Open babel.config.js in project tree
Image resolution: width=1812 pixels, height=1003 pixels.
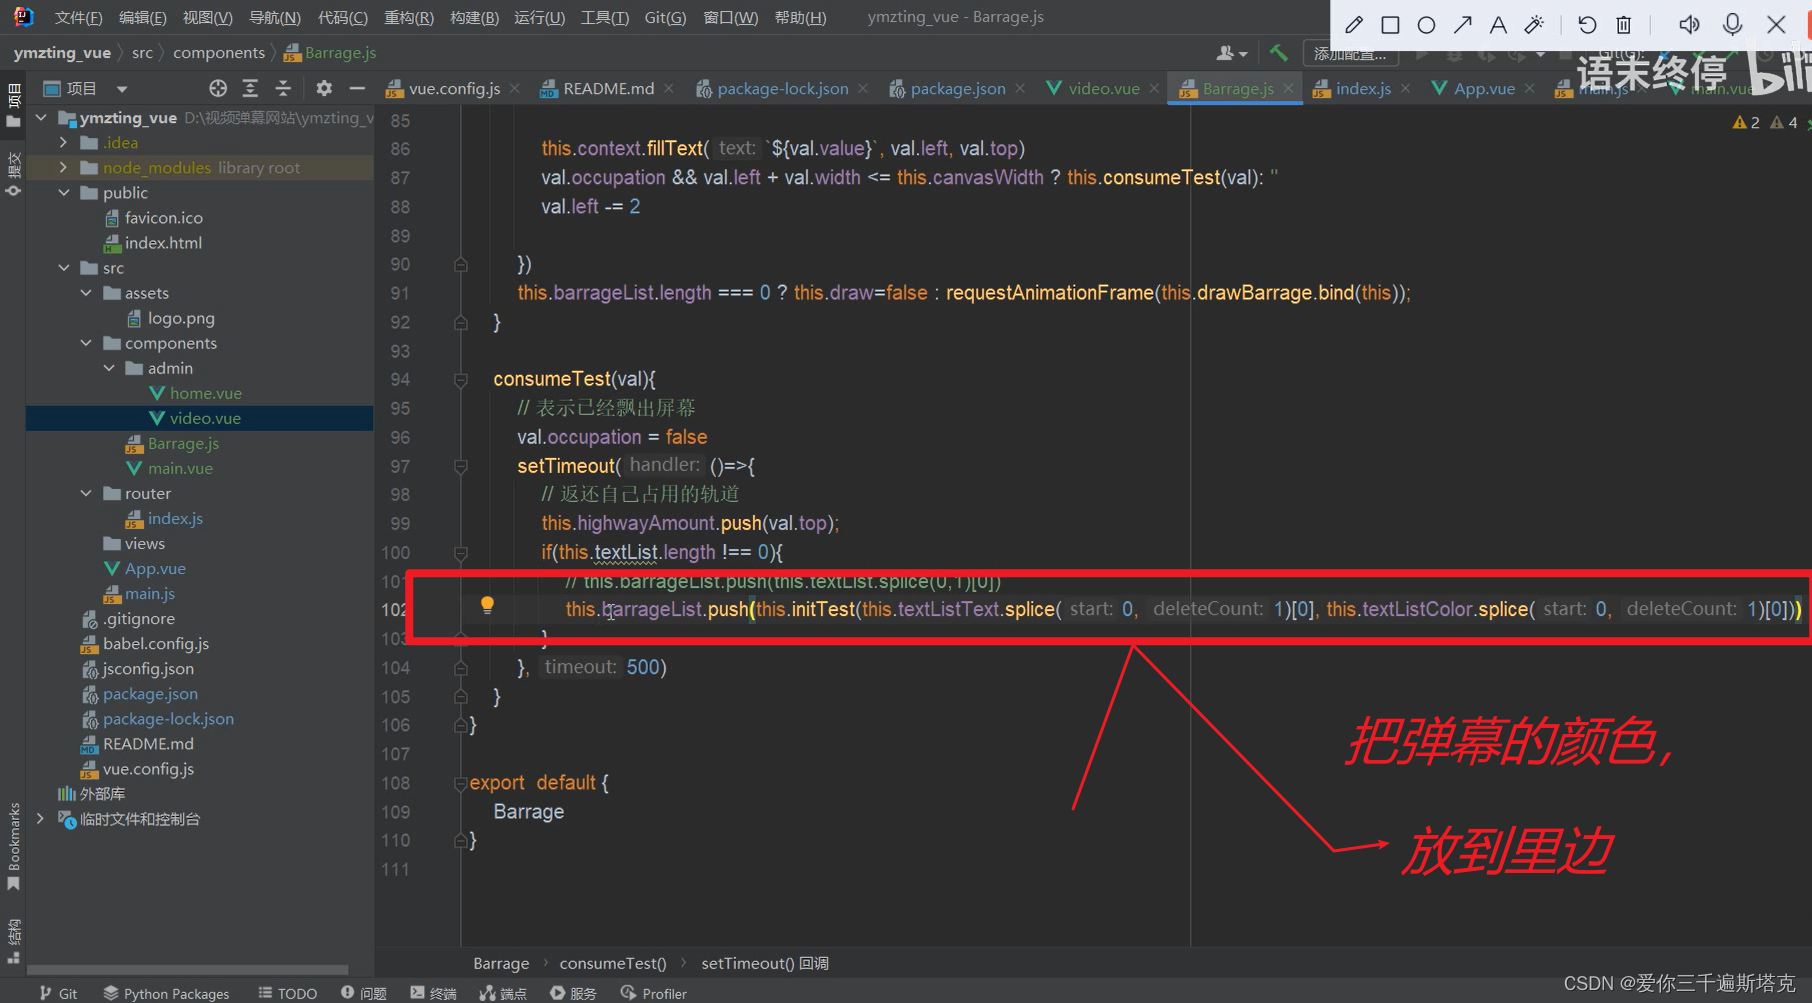[x=155, y=644]
